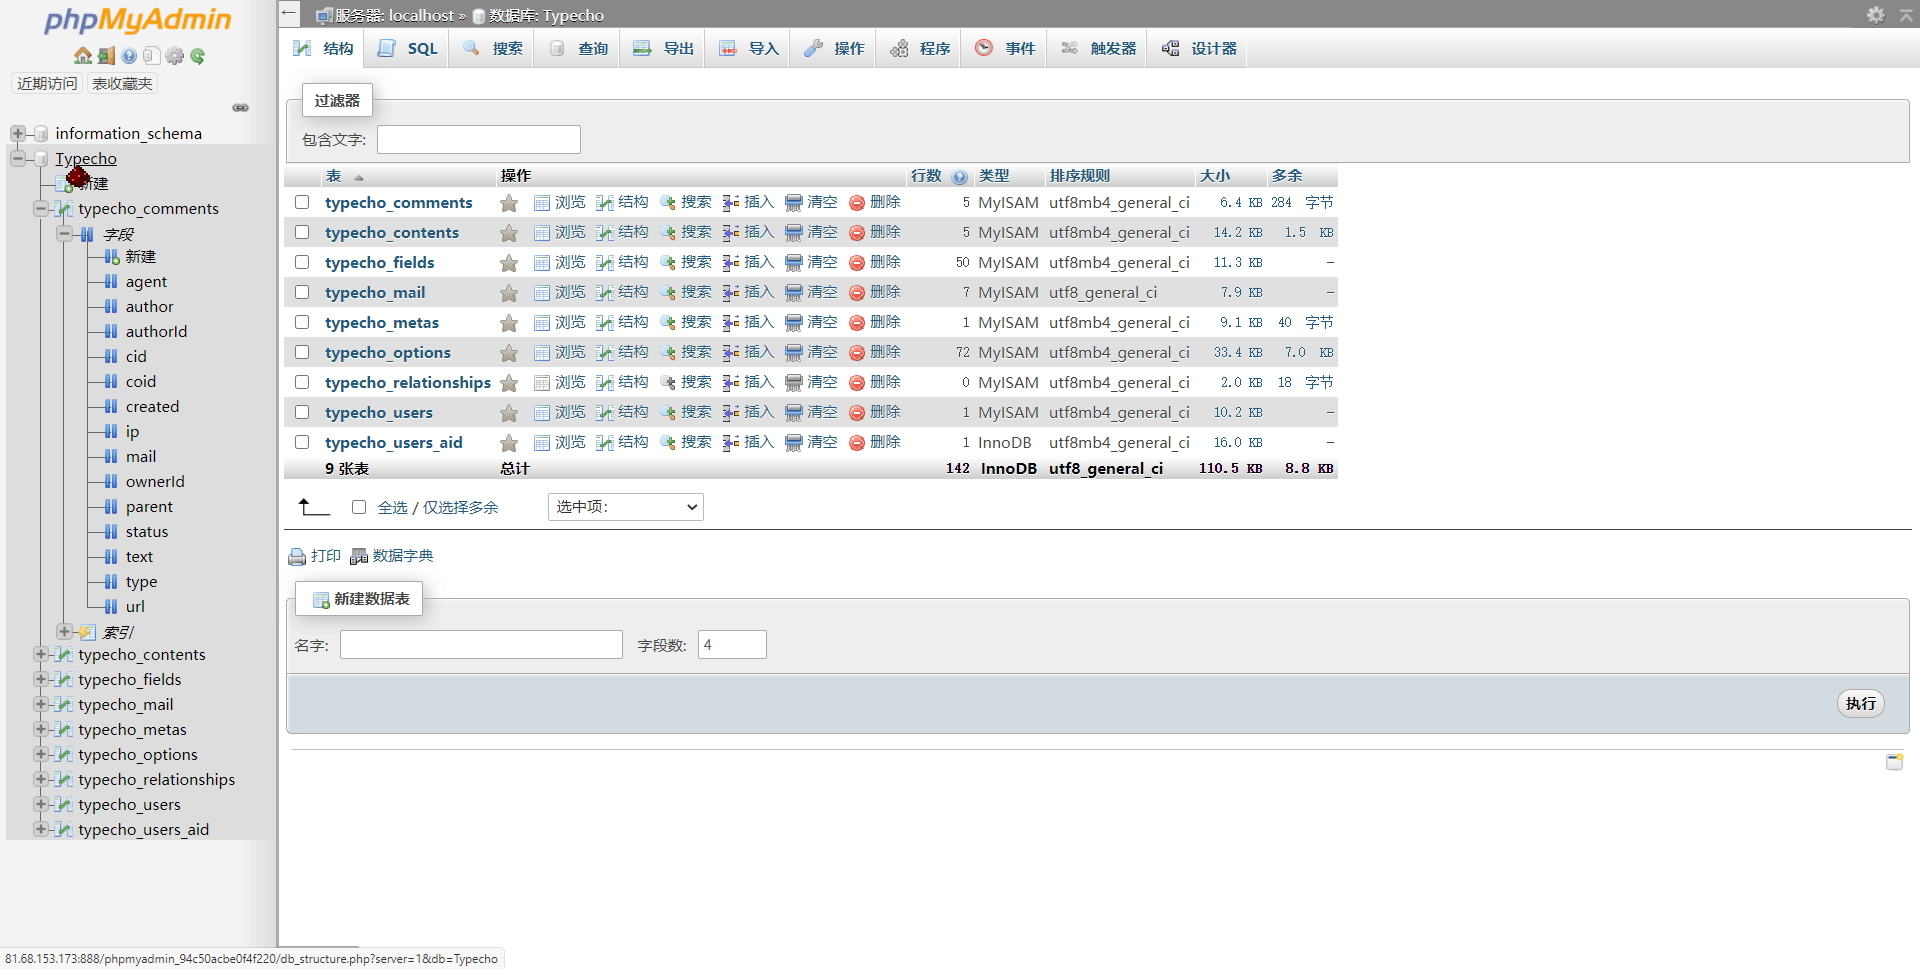The width and height of the screenshot is (1920, 969).
Task: Expand the typecho_users_aid tree node
Action: pos(41,829)
